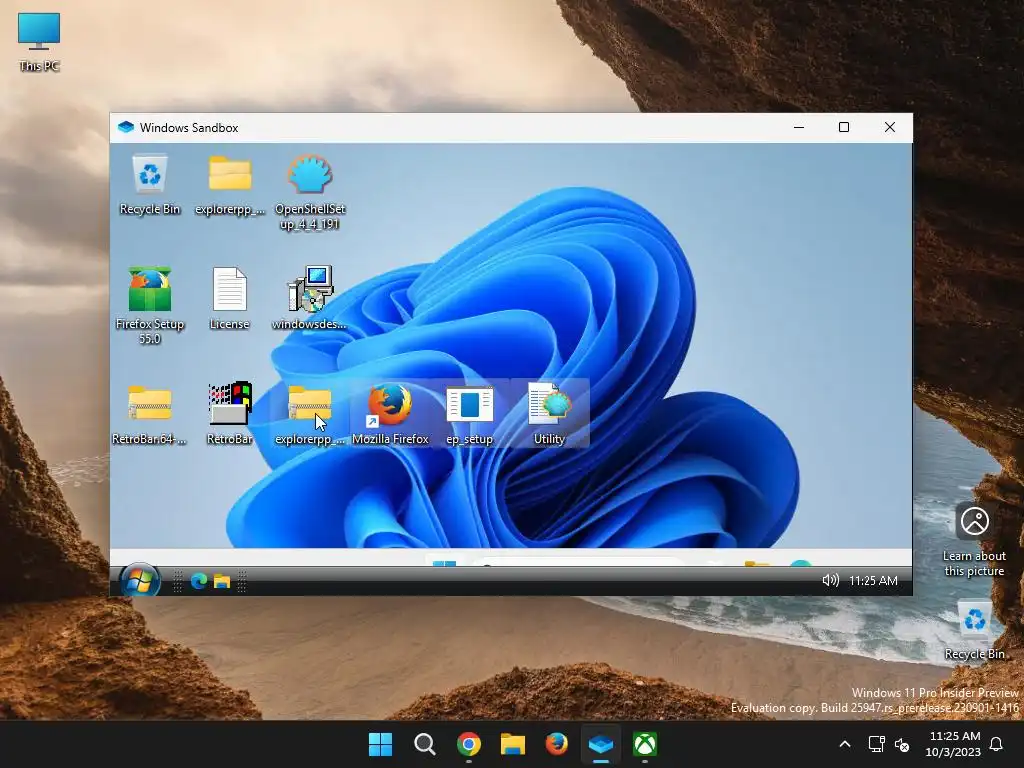Screen dimensions: 1024x768
Task: Open the host notification bell
Action: (997, 744)
